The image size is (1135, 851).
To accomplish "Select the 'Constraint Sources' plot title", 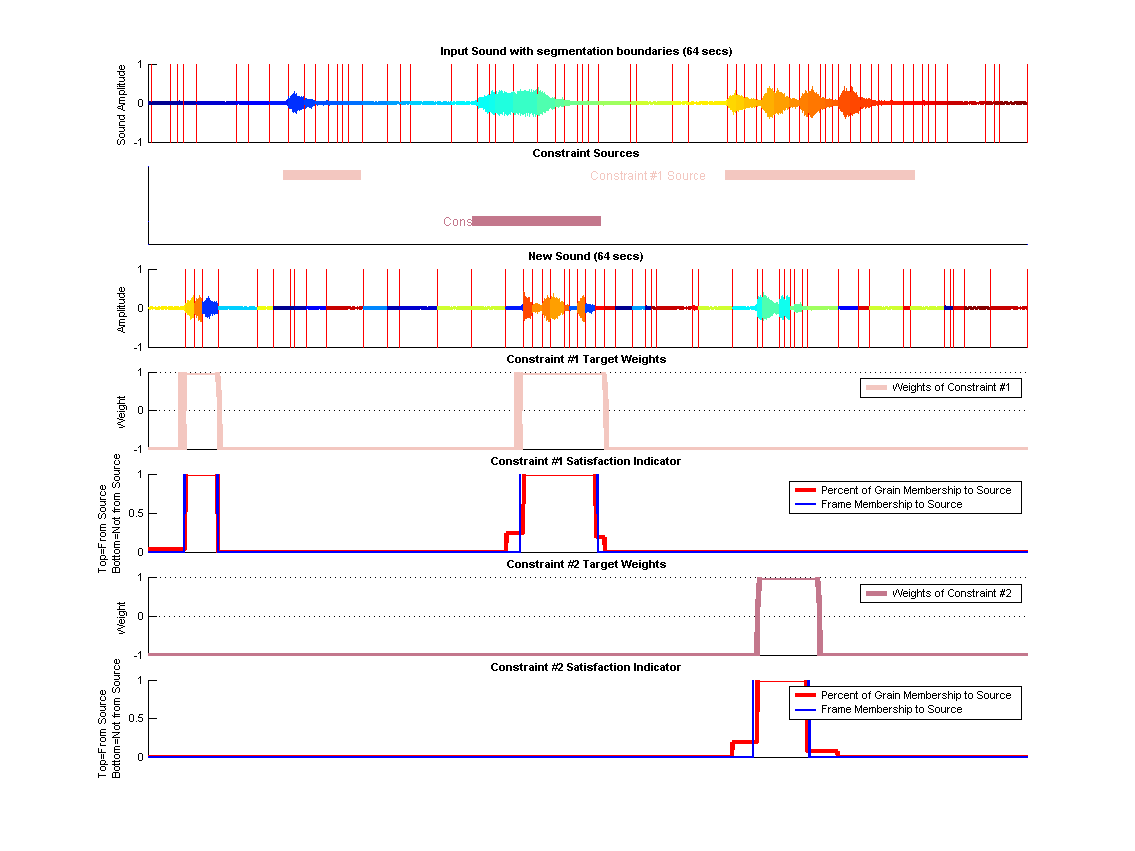I will click(x=586, y=153).
